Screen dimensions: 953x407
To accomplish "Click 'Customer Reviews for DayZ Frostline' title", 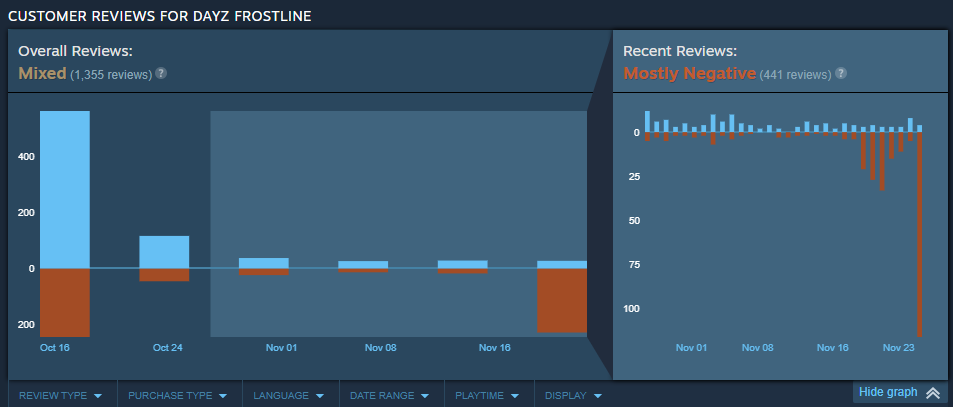I will [160, 16].
